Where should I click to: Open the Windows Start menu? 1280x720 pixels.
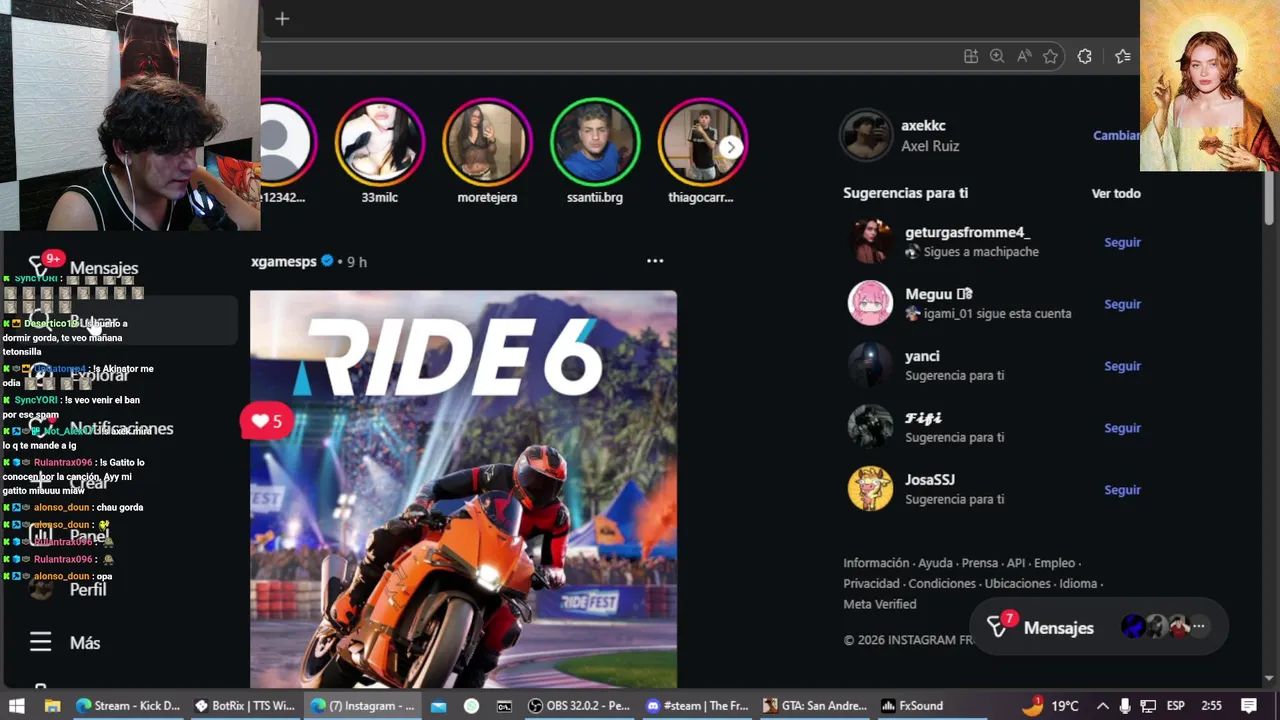pos(17,705)
